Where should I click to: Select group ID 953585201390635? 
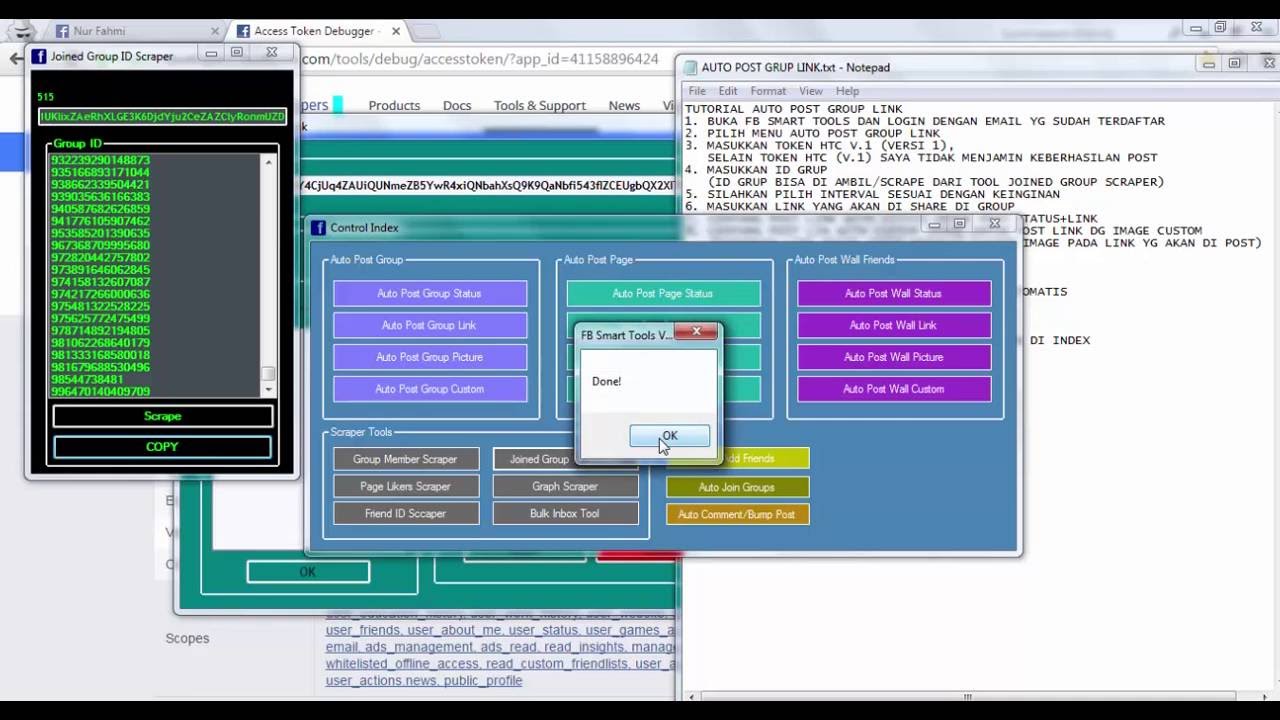tap(100, 233)
